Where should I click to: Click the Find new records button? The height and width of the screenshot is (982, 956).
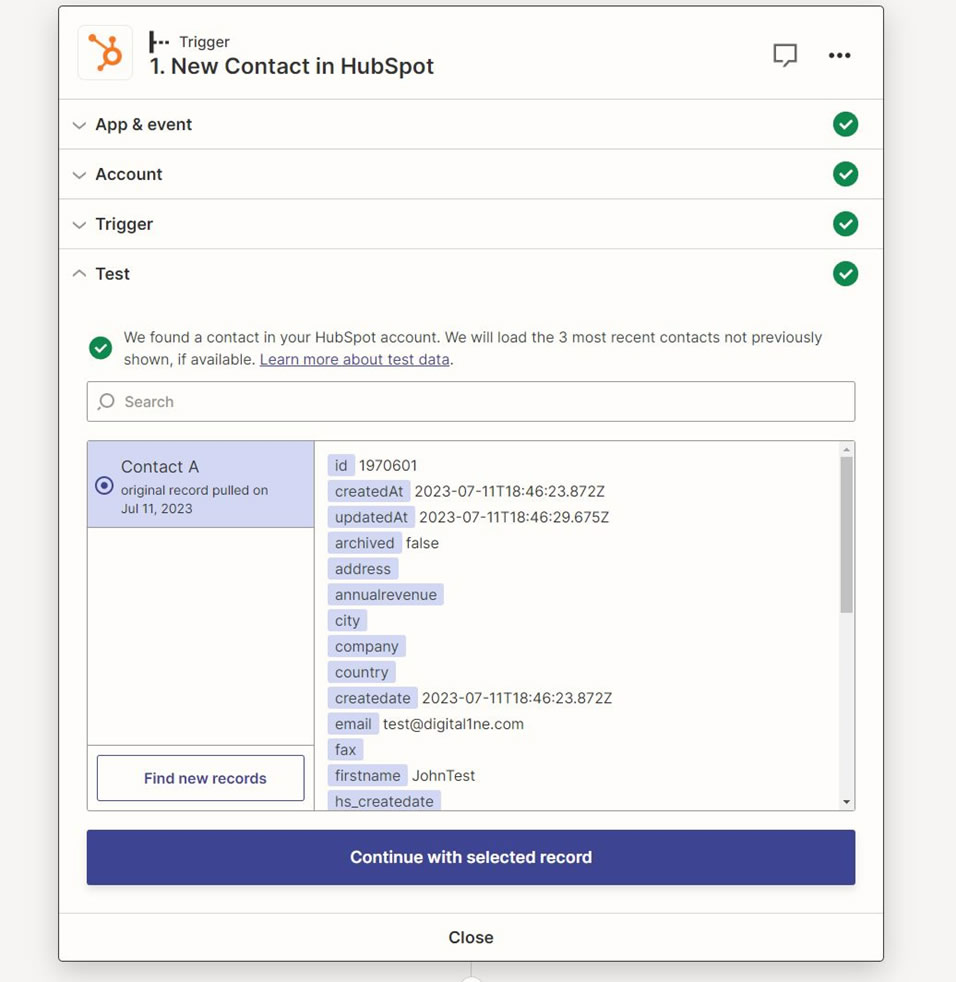tap(200, 778)
